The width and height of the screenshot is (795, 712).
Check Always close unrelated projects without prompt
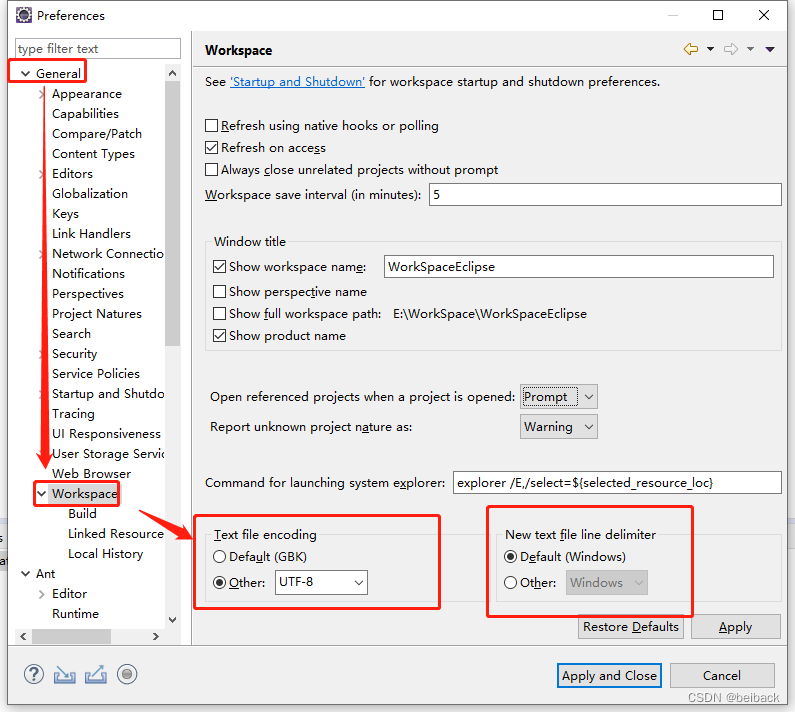pyautogui.click(x=211, y=169)
